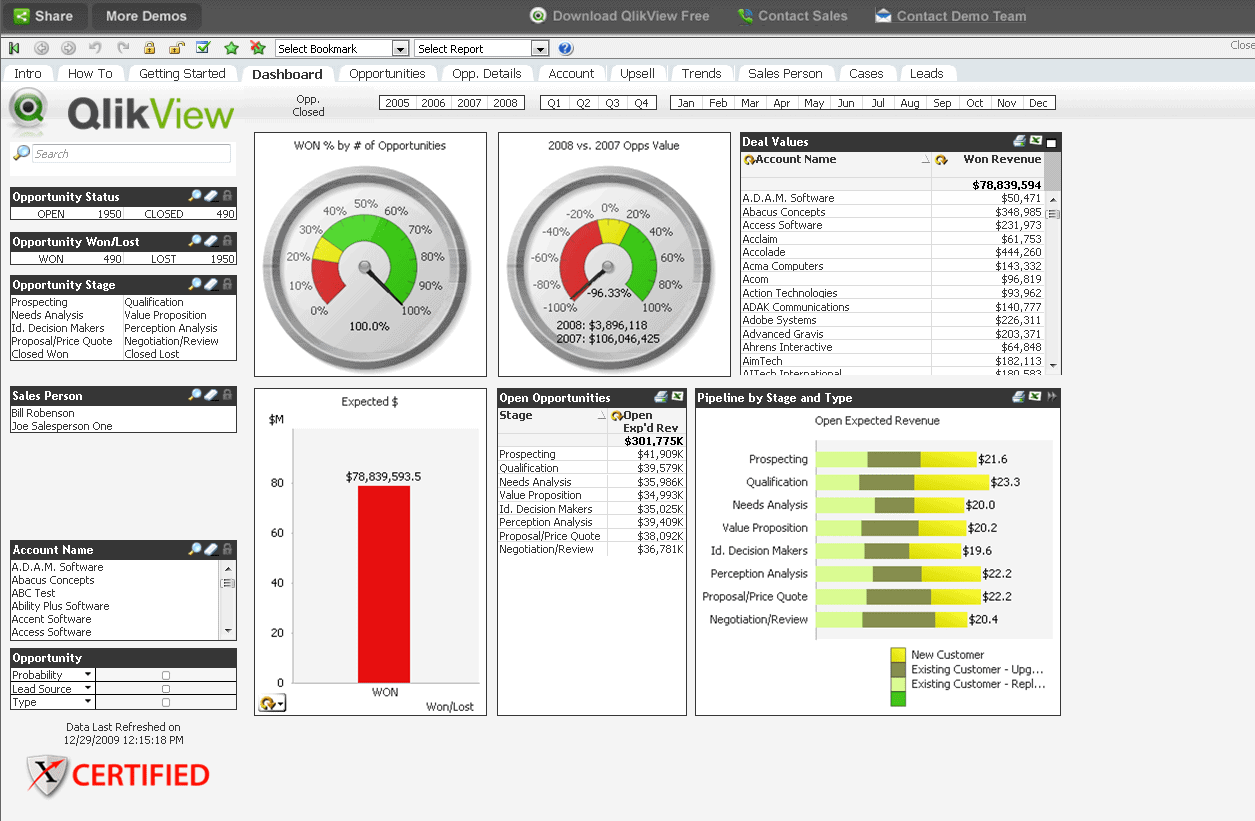Click the Clear selections toolbar icon

pyautogui.click(x=14, y=48)
